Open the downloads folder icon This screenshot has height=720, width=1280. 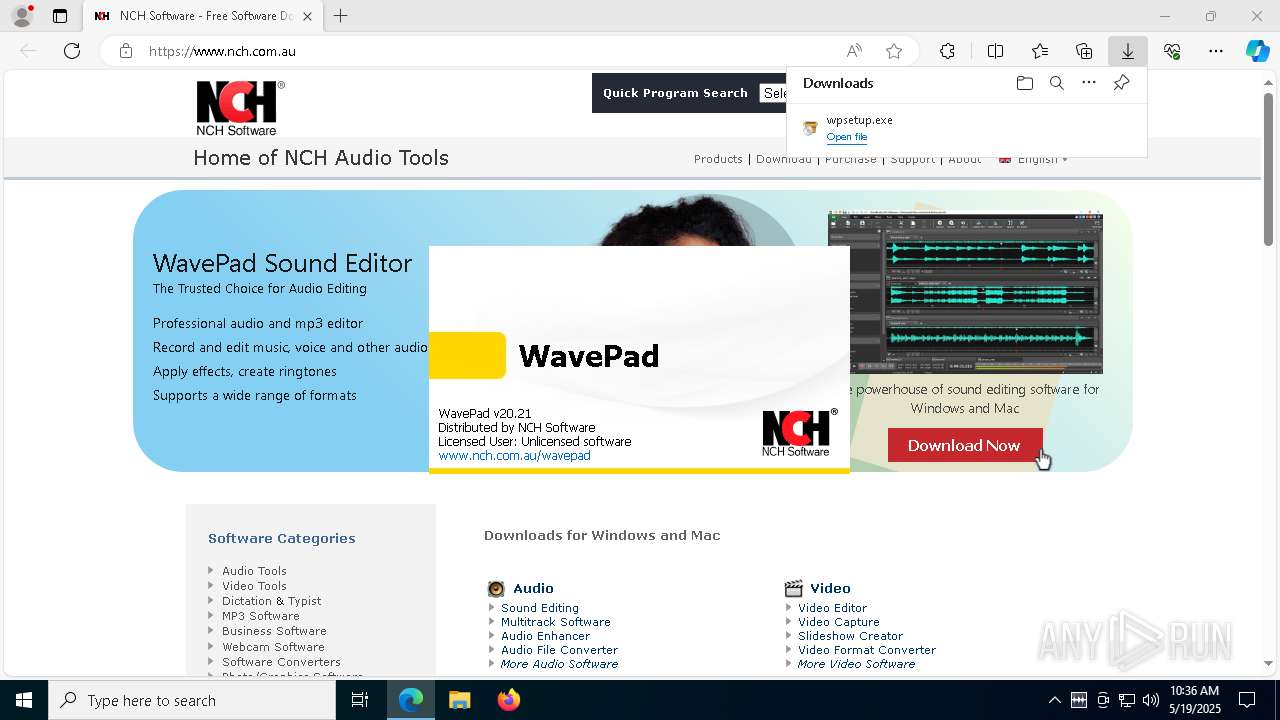[x=1024, y=83]
